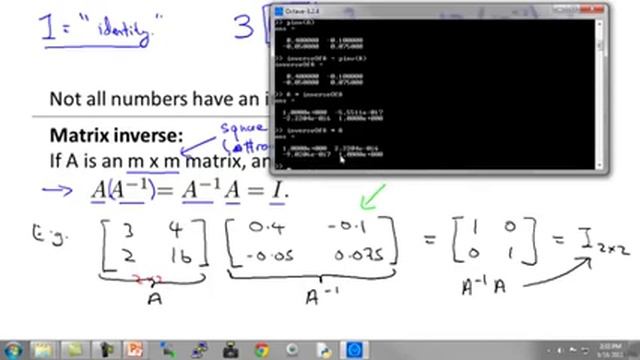Click the flag icon in the system tray
Viewport: 640px width, 360px height.
coord(573,350)
